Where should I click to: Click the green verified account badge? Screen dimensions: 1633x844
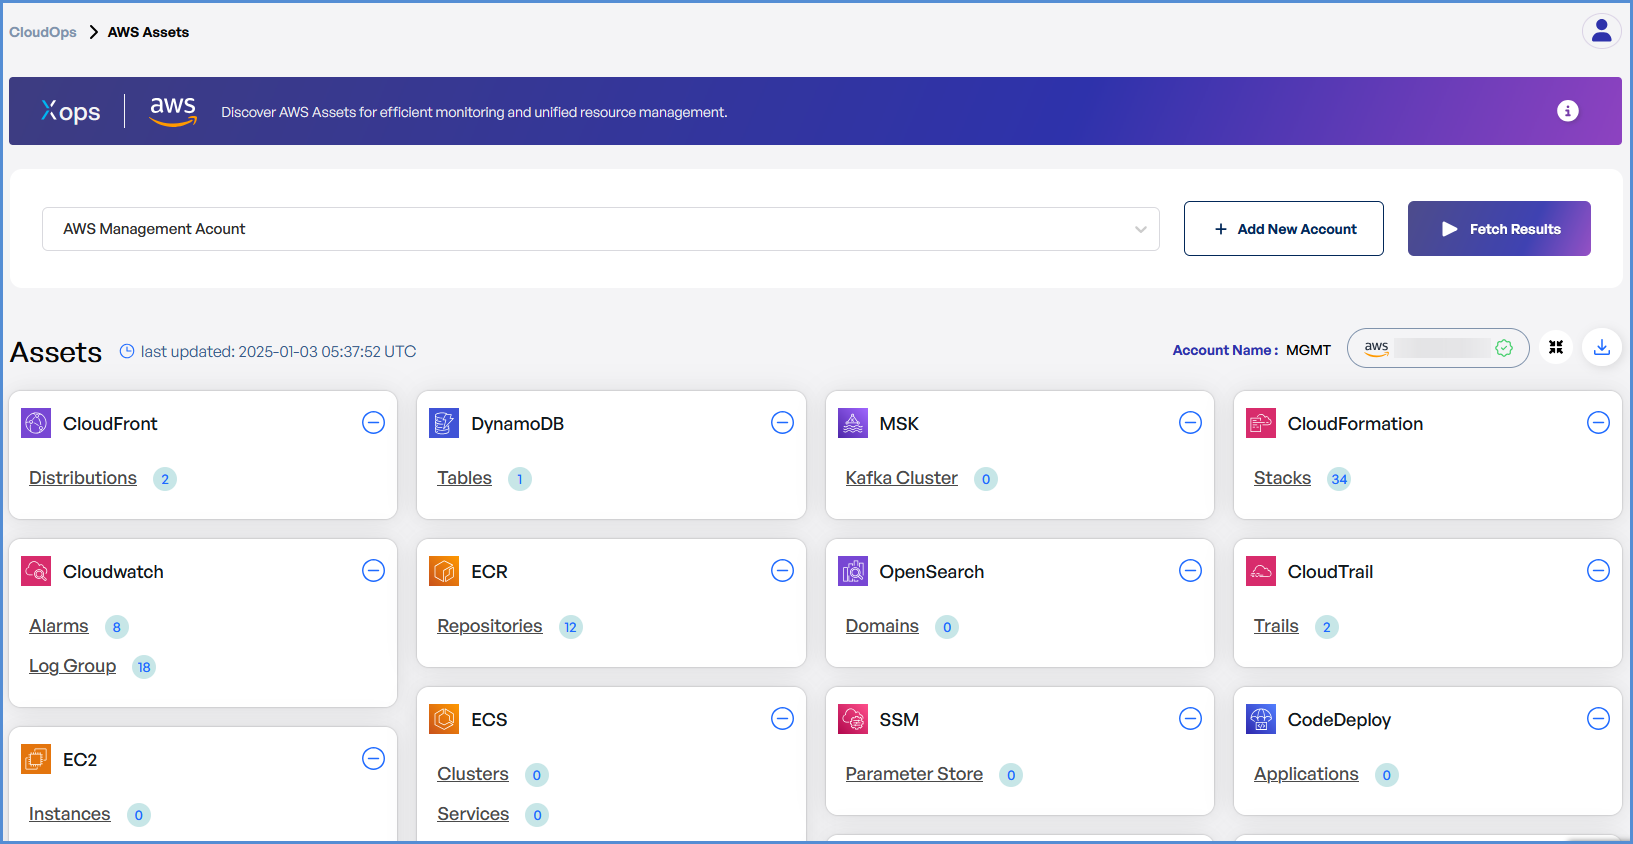click(x=1503, y=348)
